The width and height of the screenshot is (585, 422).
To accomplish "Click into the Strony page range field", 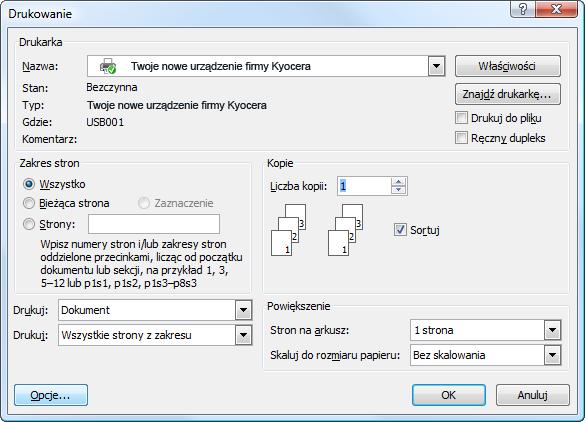I will click(154, 224).
